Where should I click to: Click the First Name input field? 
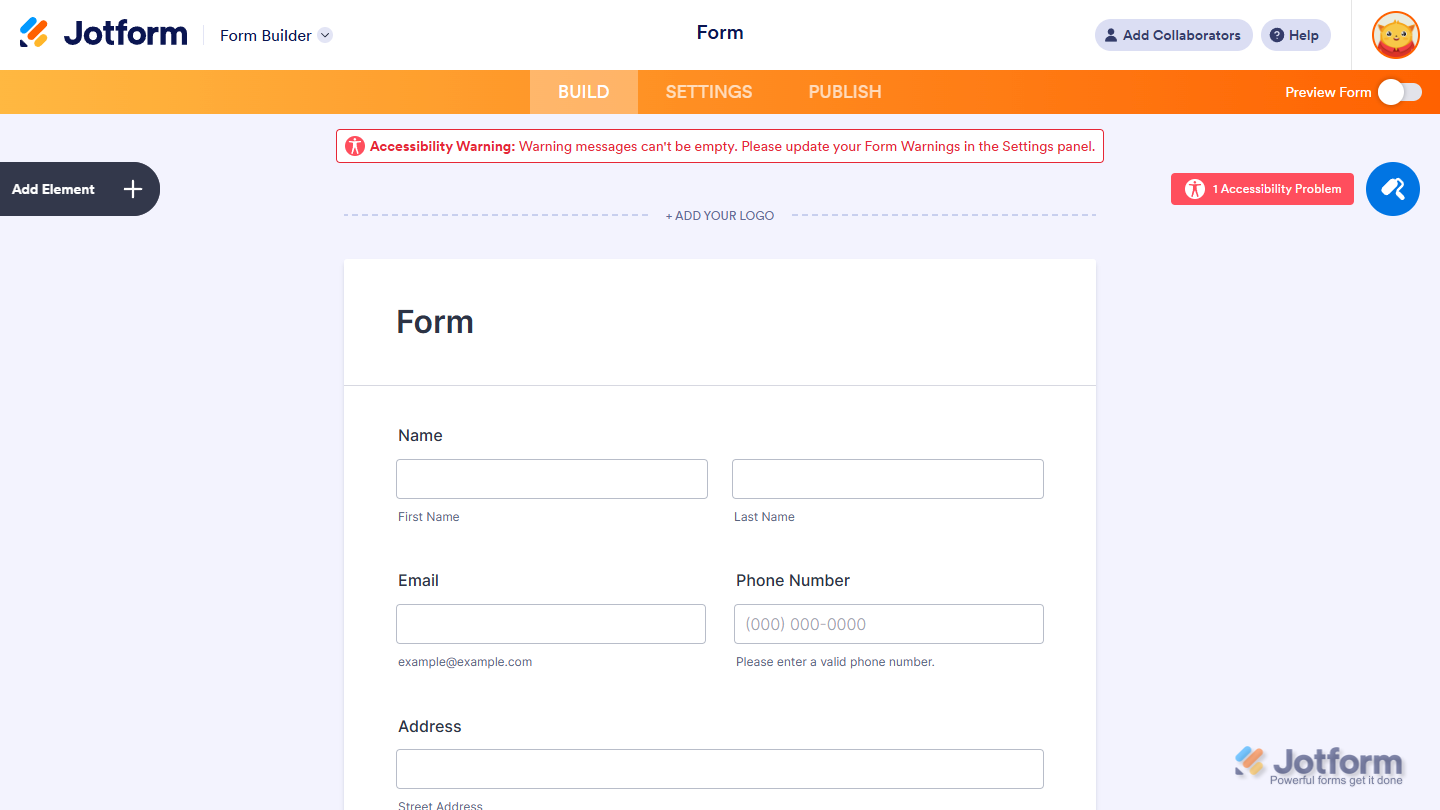tap(551, 479)
